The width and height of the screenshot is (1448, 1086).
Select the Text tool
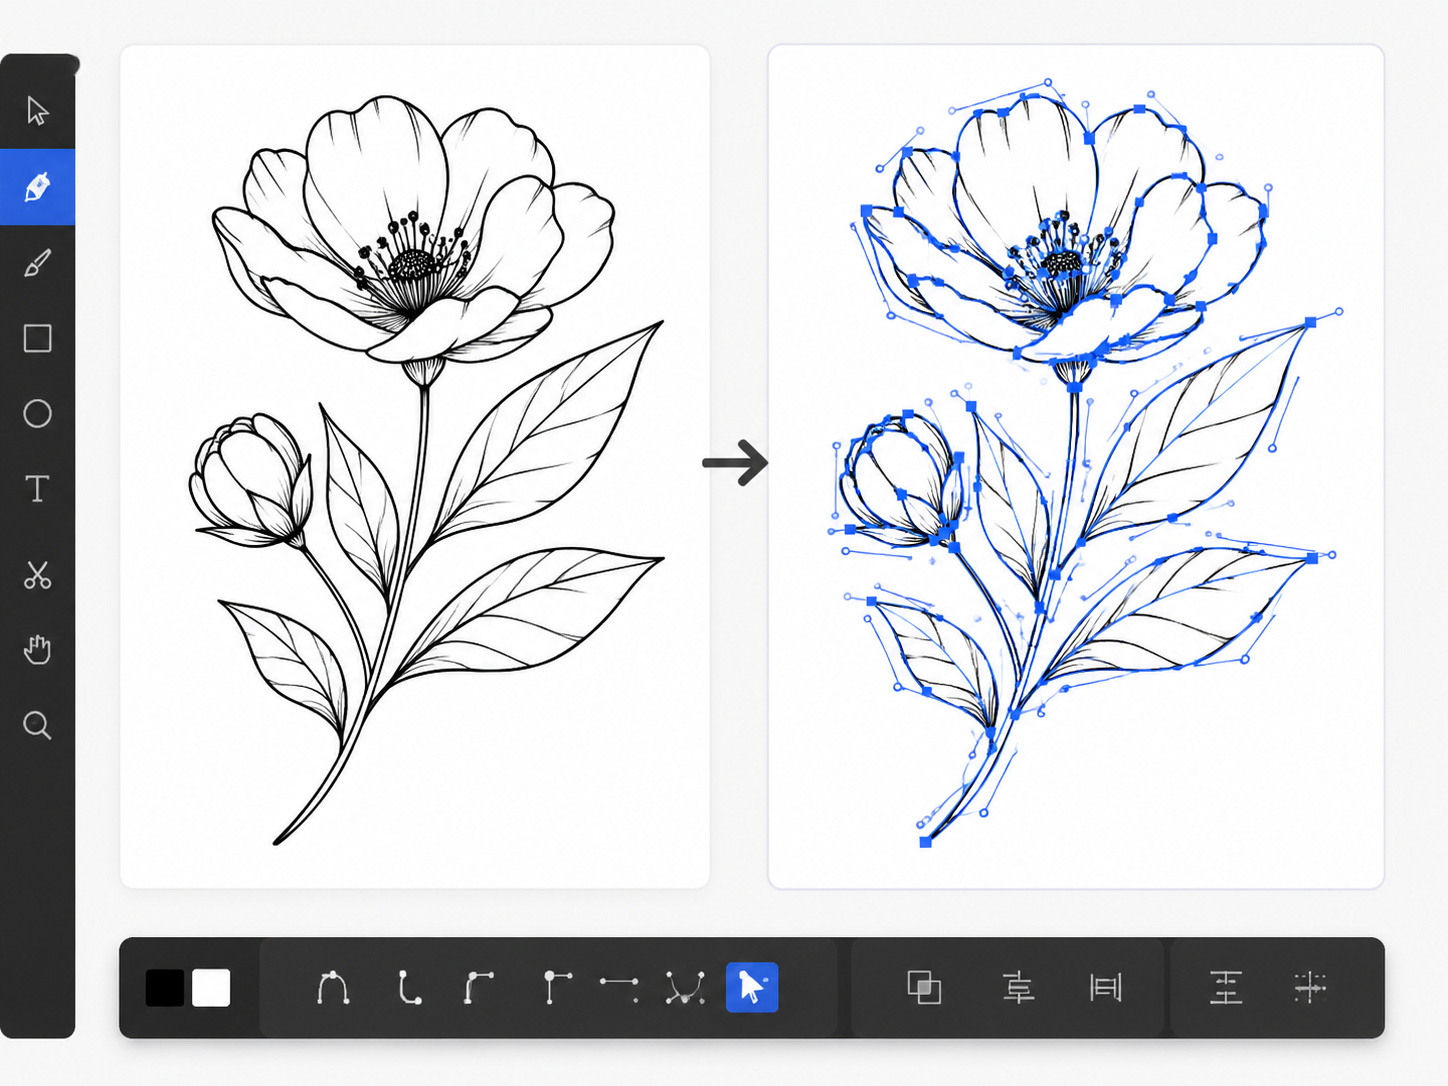coord(37,488)
